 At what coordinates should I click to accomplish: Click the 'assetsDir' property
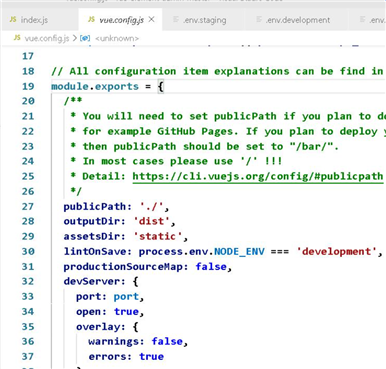[92, 236]
